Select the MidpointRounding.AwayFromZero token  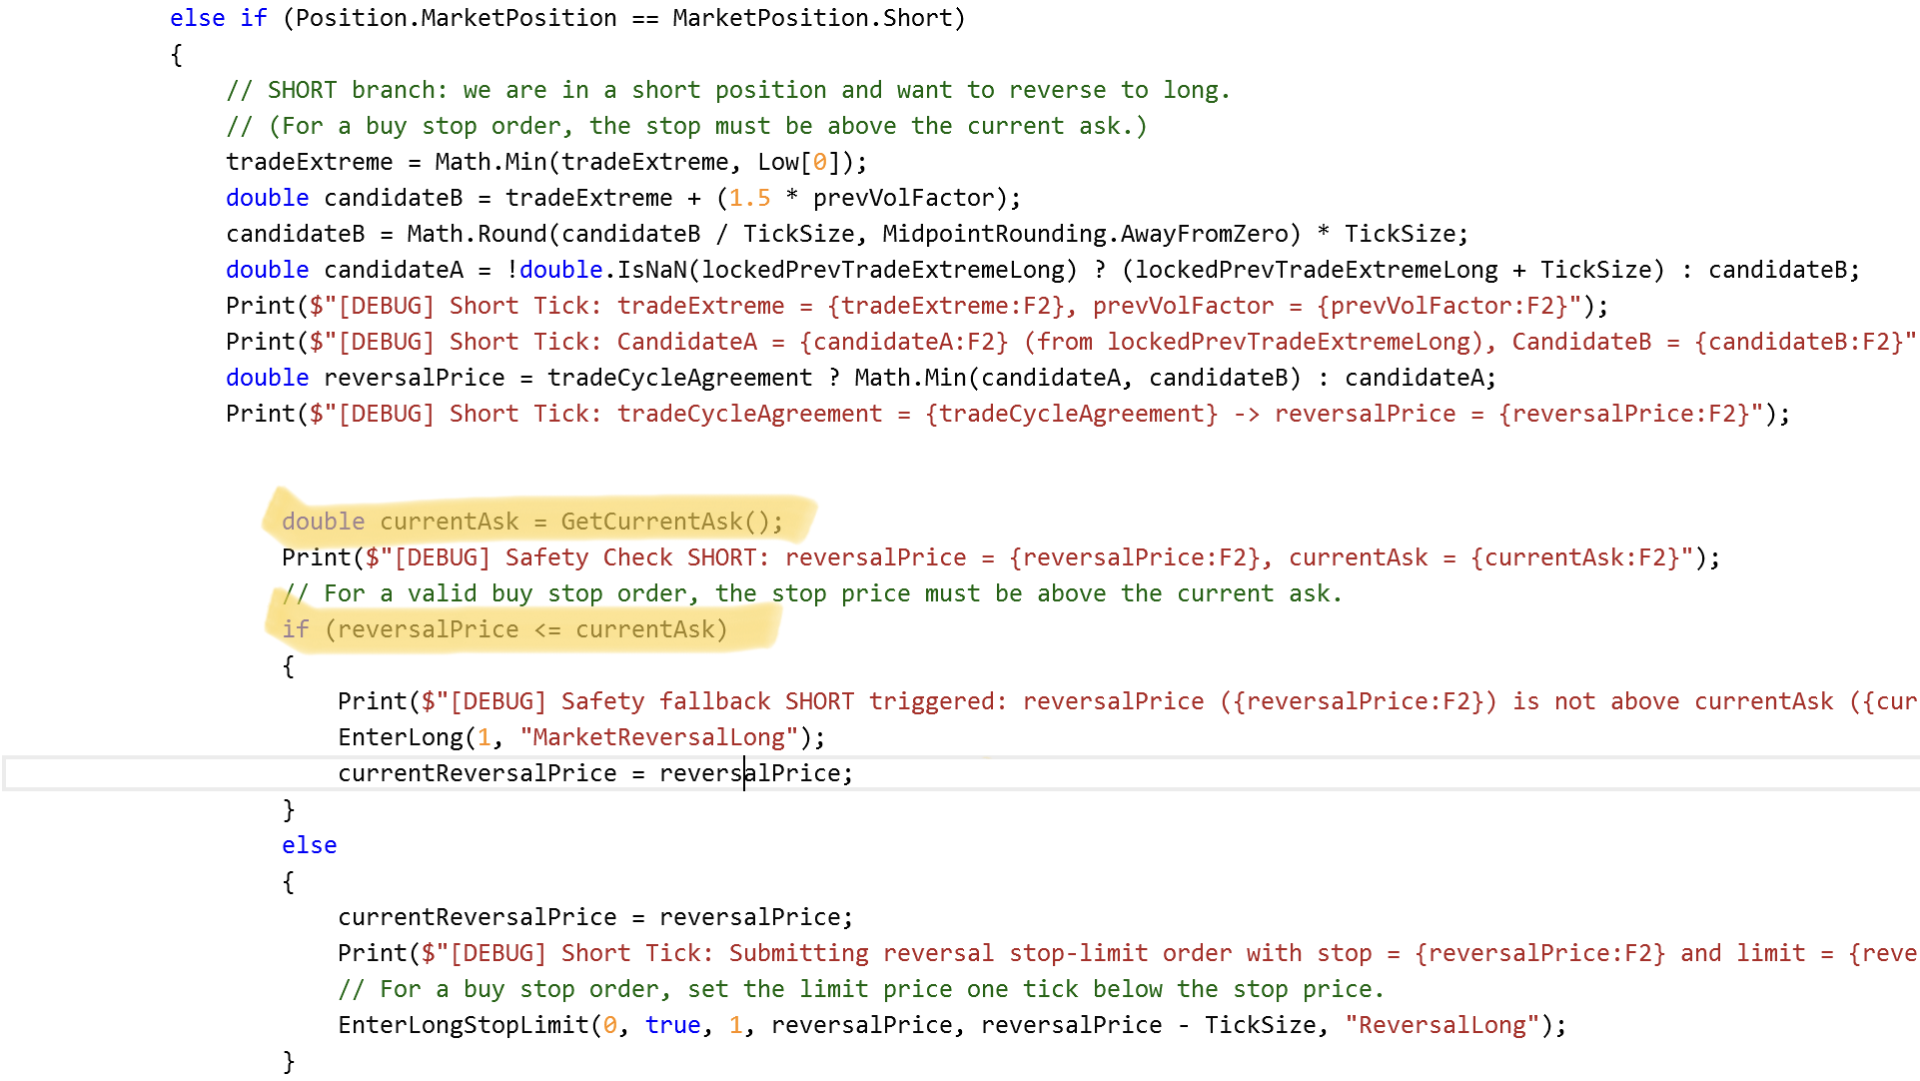[x=1083, y=233]
